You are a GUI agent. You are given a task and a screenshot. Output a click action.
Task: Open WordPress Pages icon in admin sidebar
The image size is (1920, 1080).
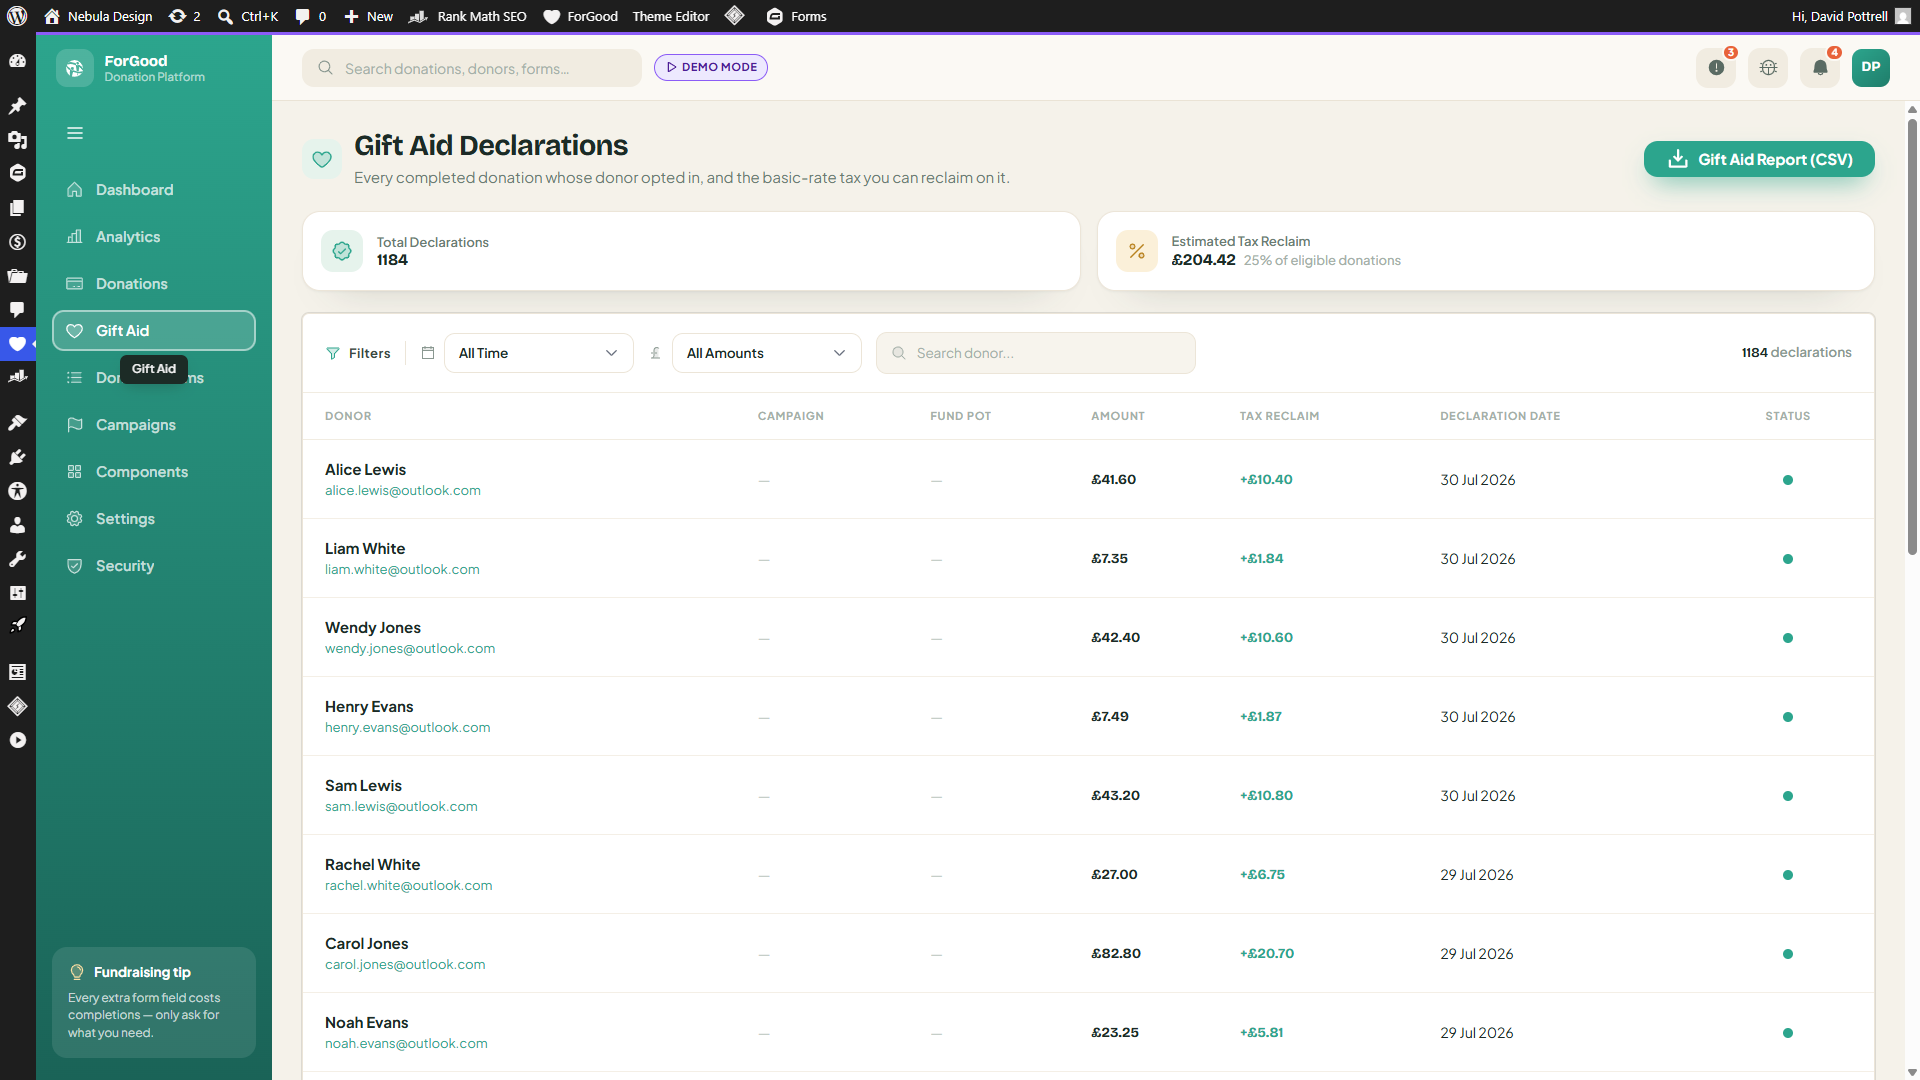click(x=17, y=208)
